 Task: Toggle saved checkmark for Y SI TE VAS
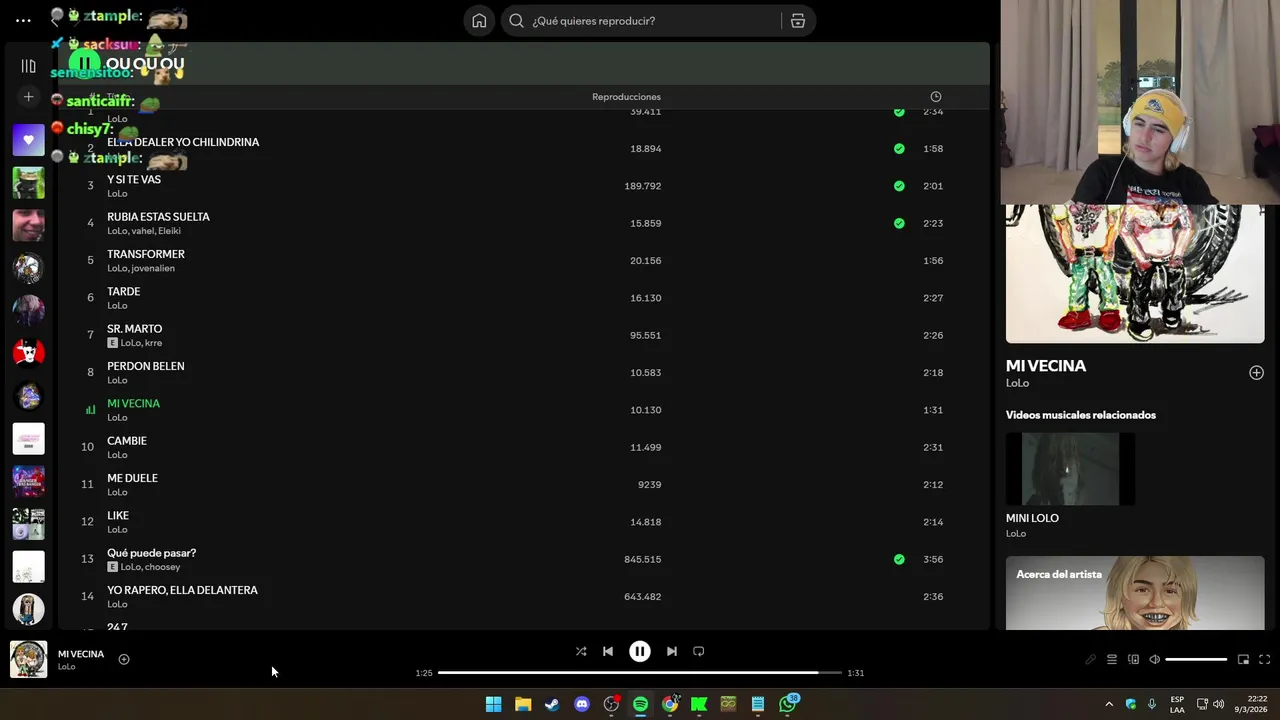pyautogui.click(x=899, y=186)
